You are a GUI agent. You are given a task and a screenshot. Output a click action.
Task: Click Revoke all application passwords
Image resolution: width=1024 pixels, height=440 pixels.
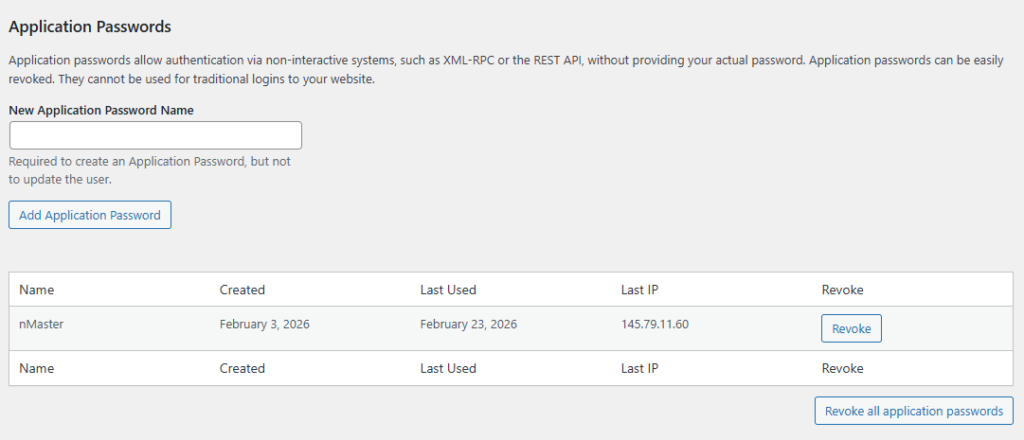pos(914,411)
